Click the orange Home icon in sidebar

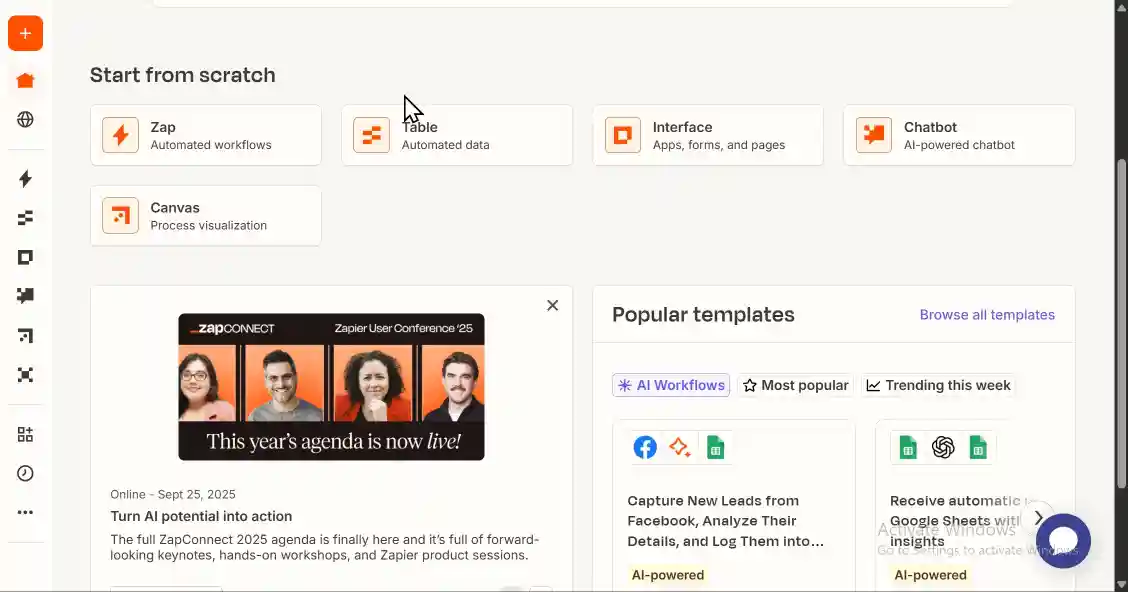coord(25,80)
